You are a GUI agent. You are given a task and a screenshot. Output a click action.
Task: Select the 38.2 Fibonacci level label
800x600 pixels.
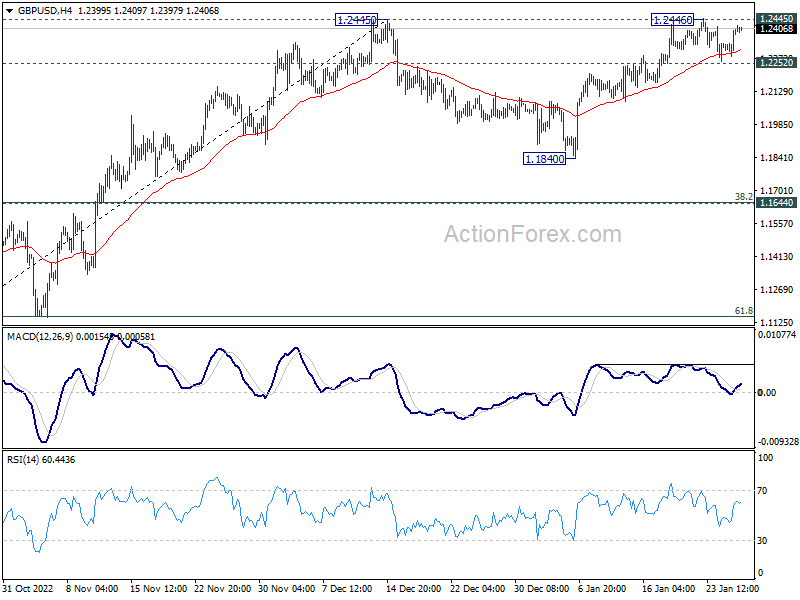tap(743, 196)
